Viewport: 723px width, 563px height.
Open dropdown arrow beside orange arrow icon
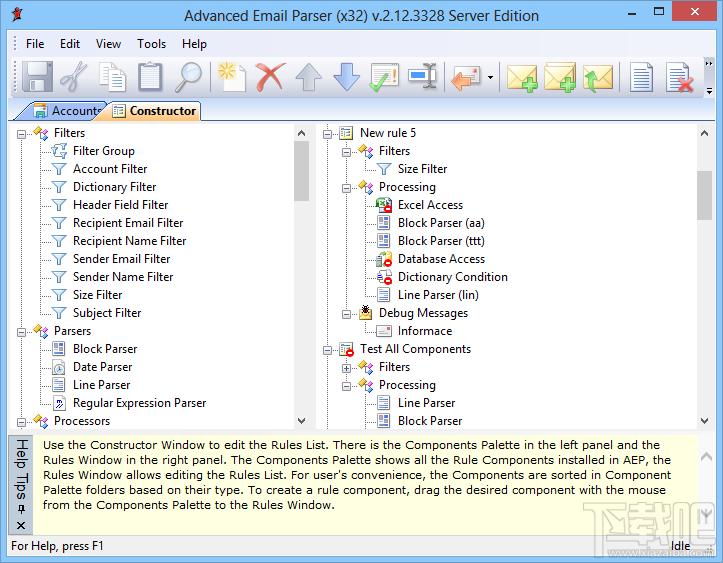490,77
